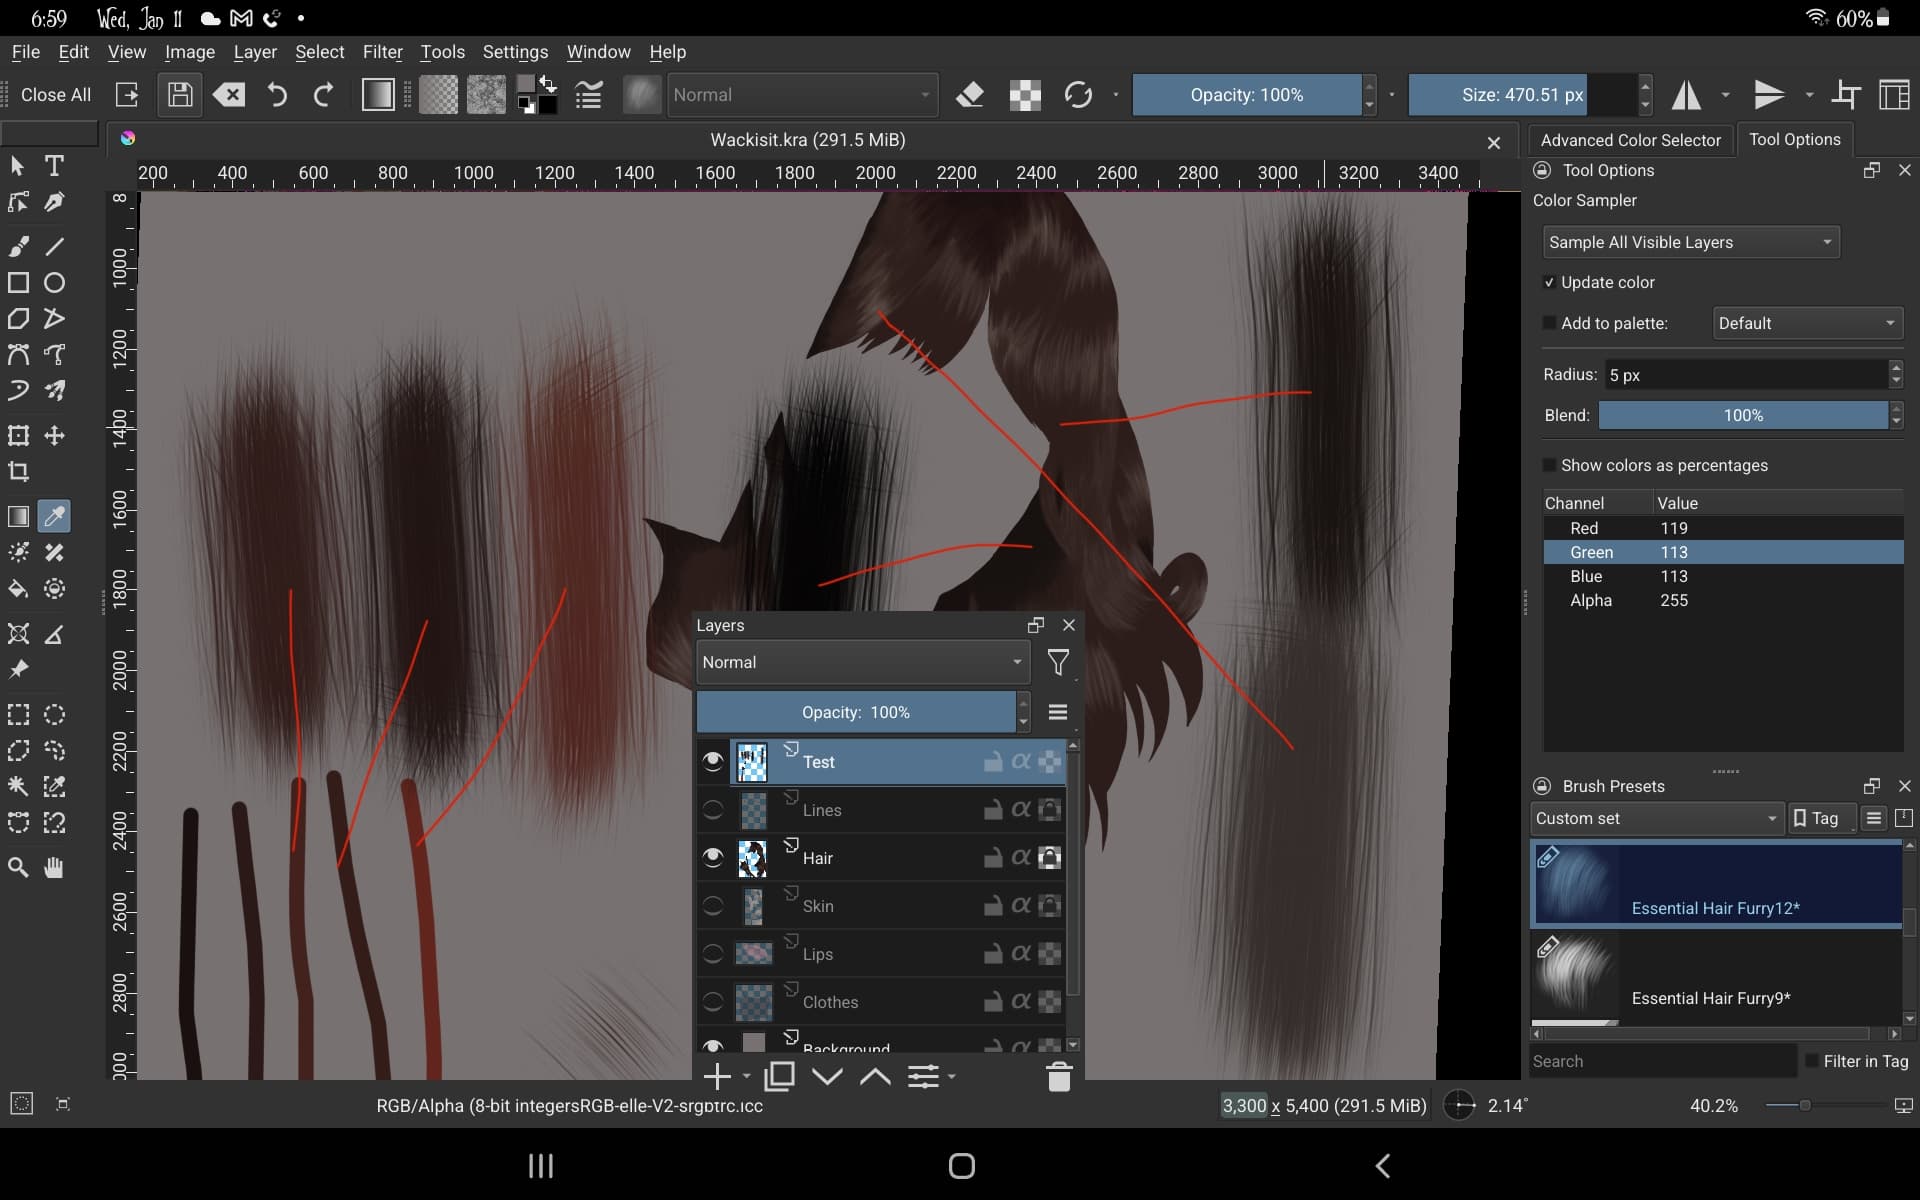1920x1200 pixels.
Task: Click the Save document icon
Action: point(180,95)
